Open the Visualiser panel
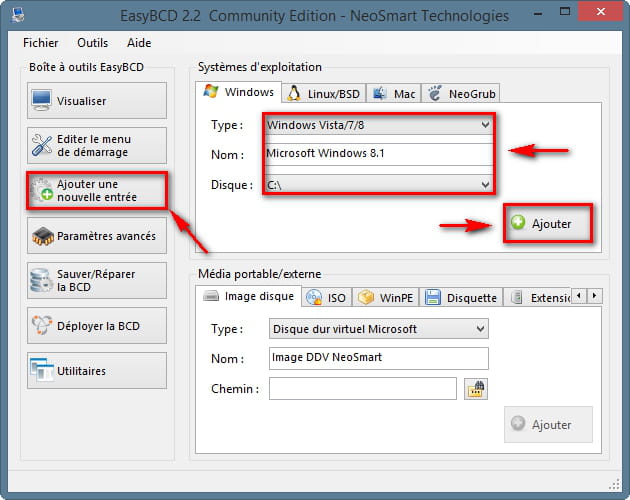This screenshot has width=630, height=500. pos(97,101)
